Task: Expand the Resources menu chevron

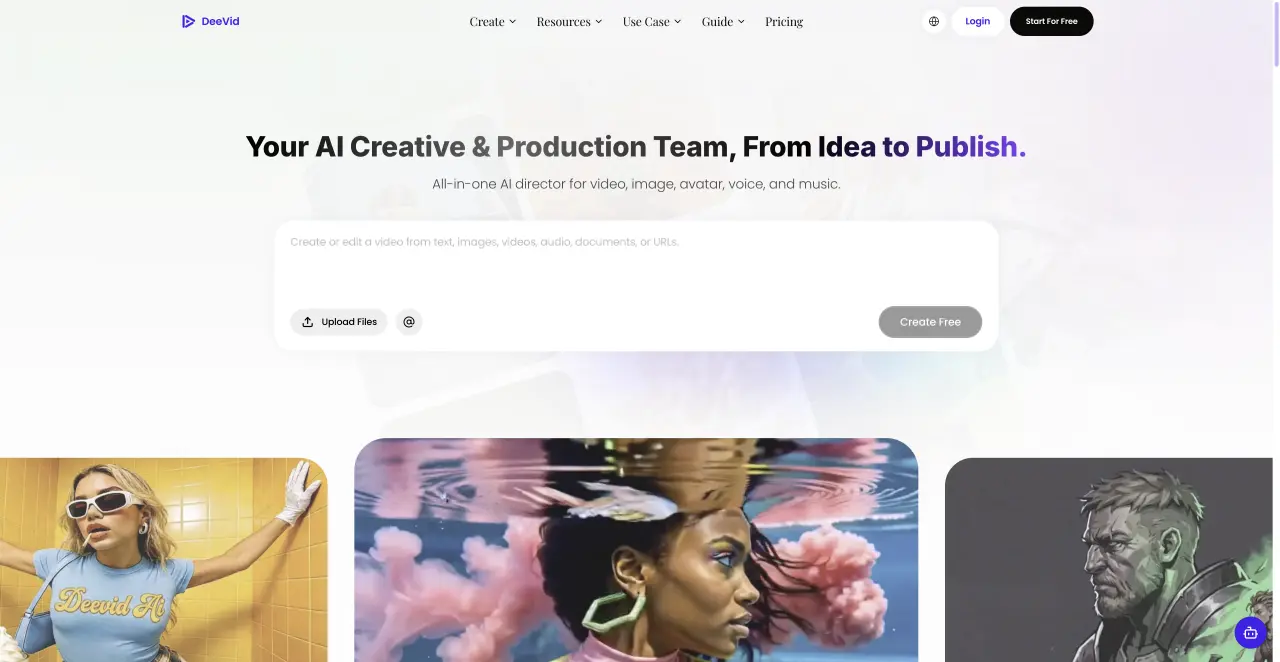Action: point(598,21)
